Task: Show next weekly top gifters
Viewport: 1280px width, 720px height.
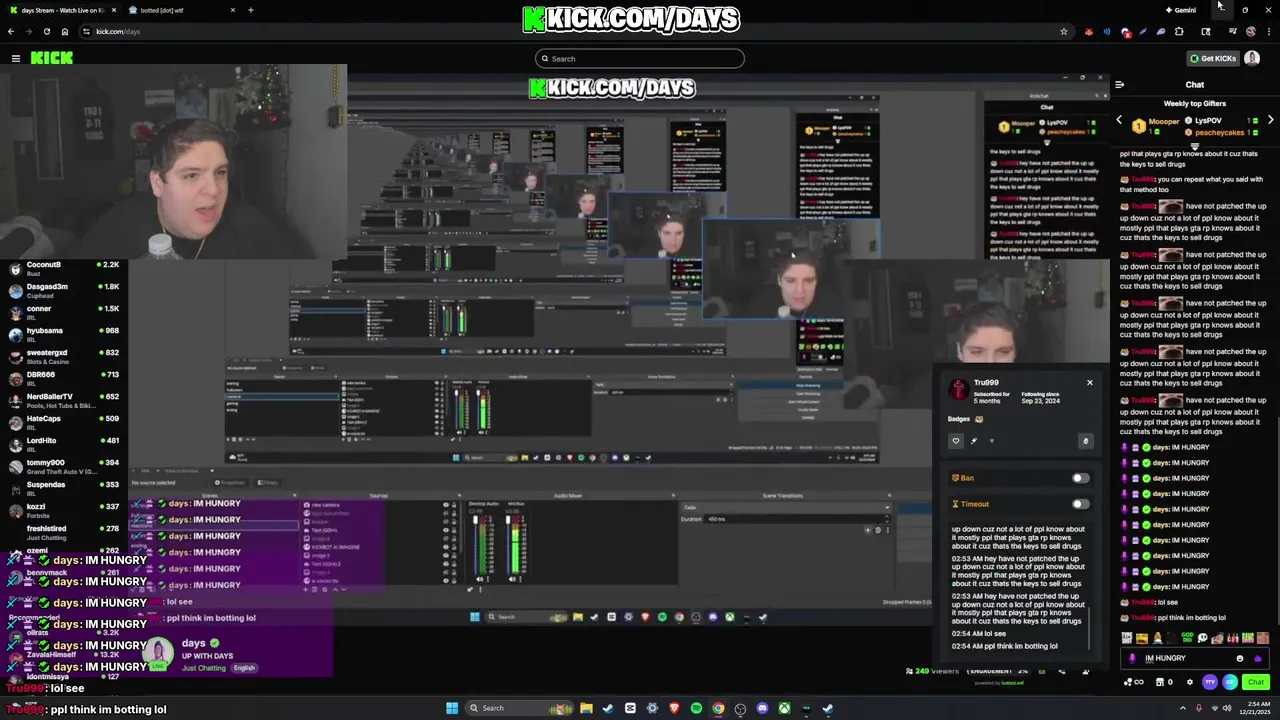Action: tap(1270, 120)
